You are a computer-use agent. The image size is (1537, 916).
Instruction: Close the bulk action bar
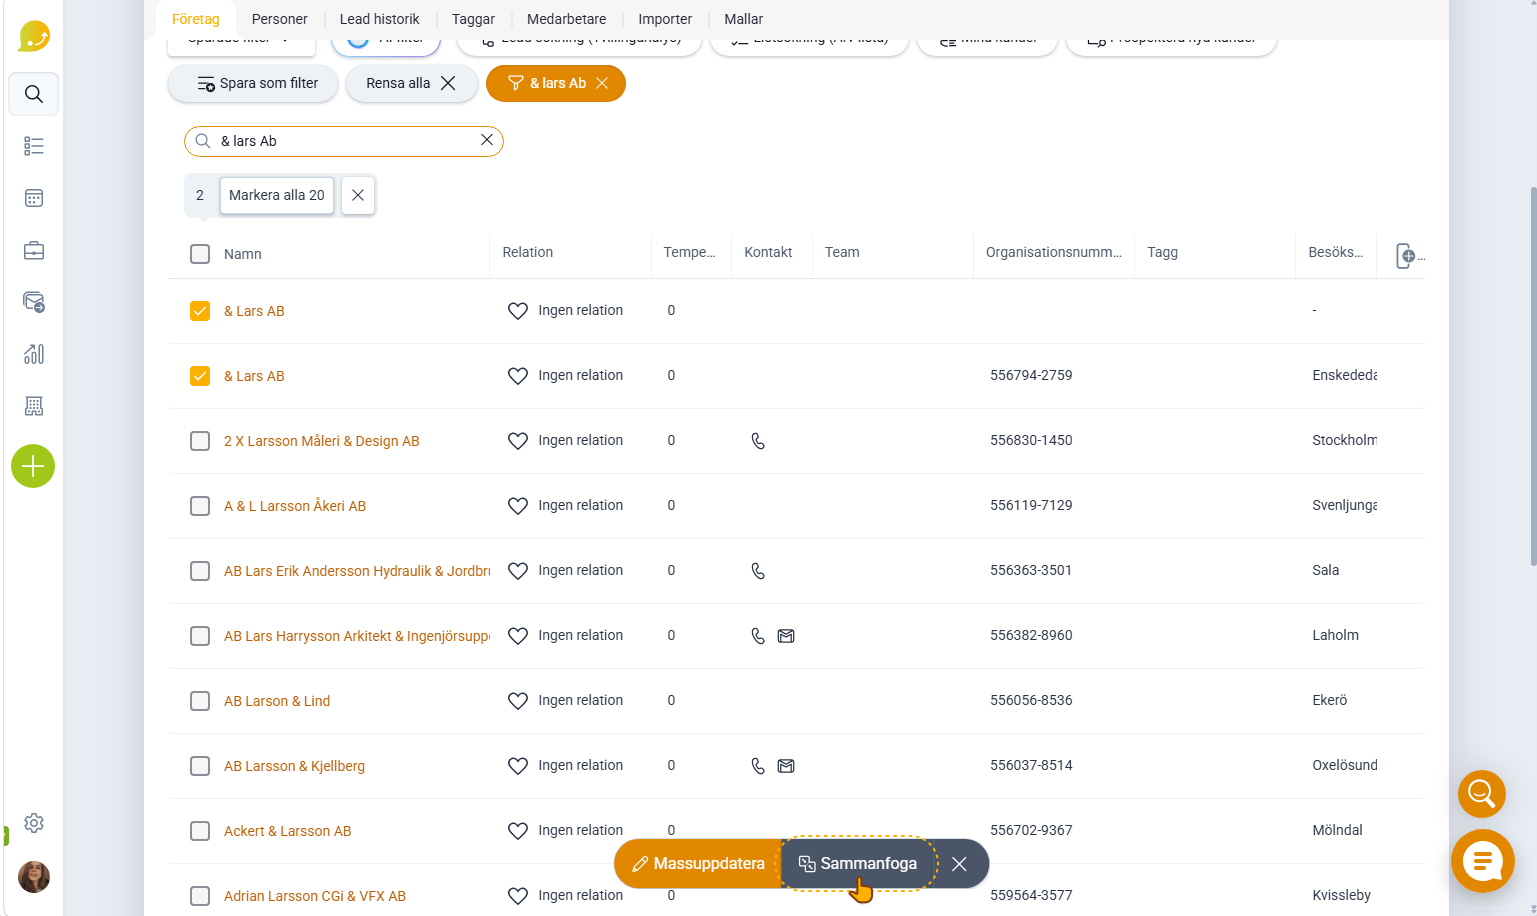click(x=959, y=863)
